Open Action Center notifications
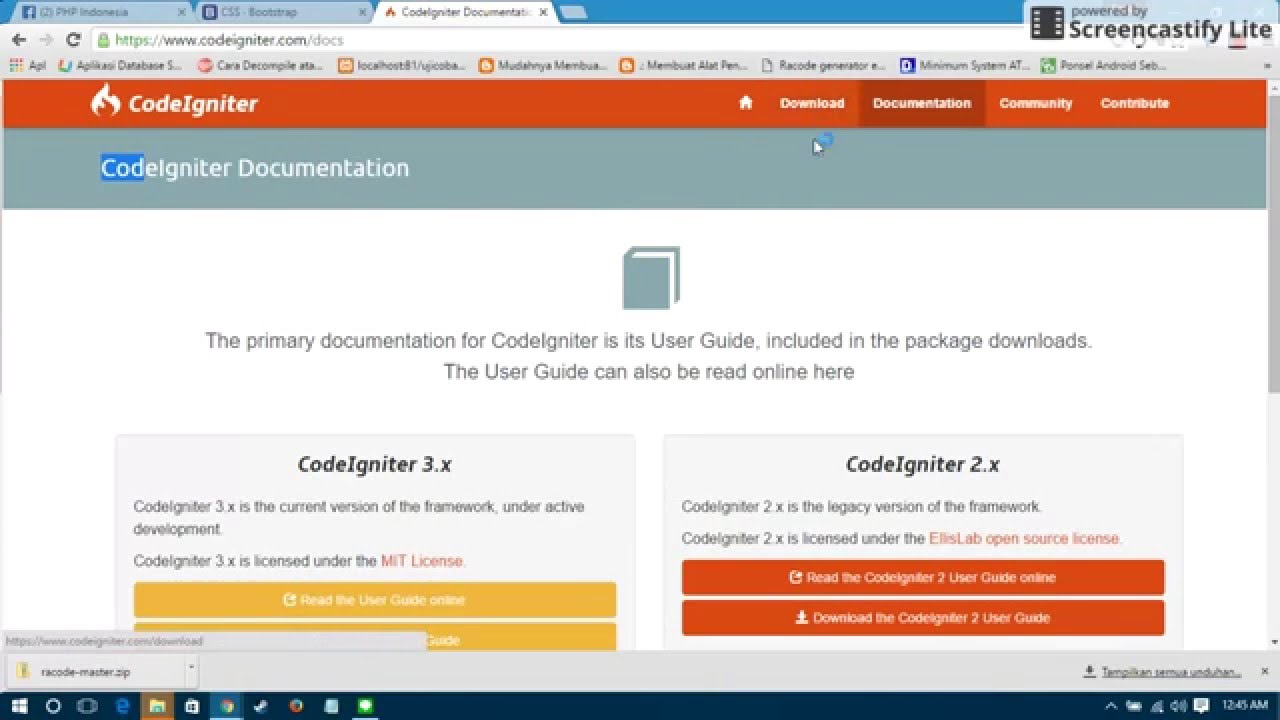This screenshot has height=720, width=1280. point(1201,705)
